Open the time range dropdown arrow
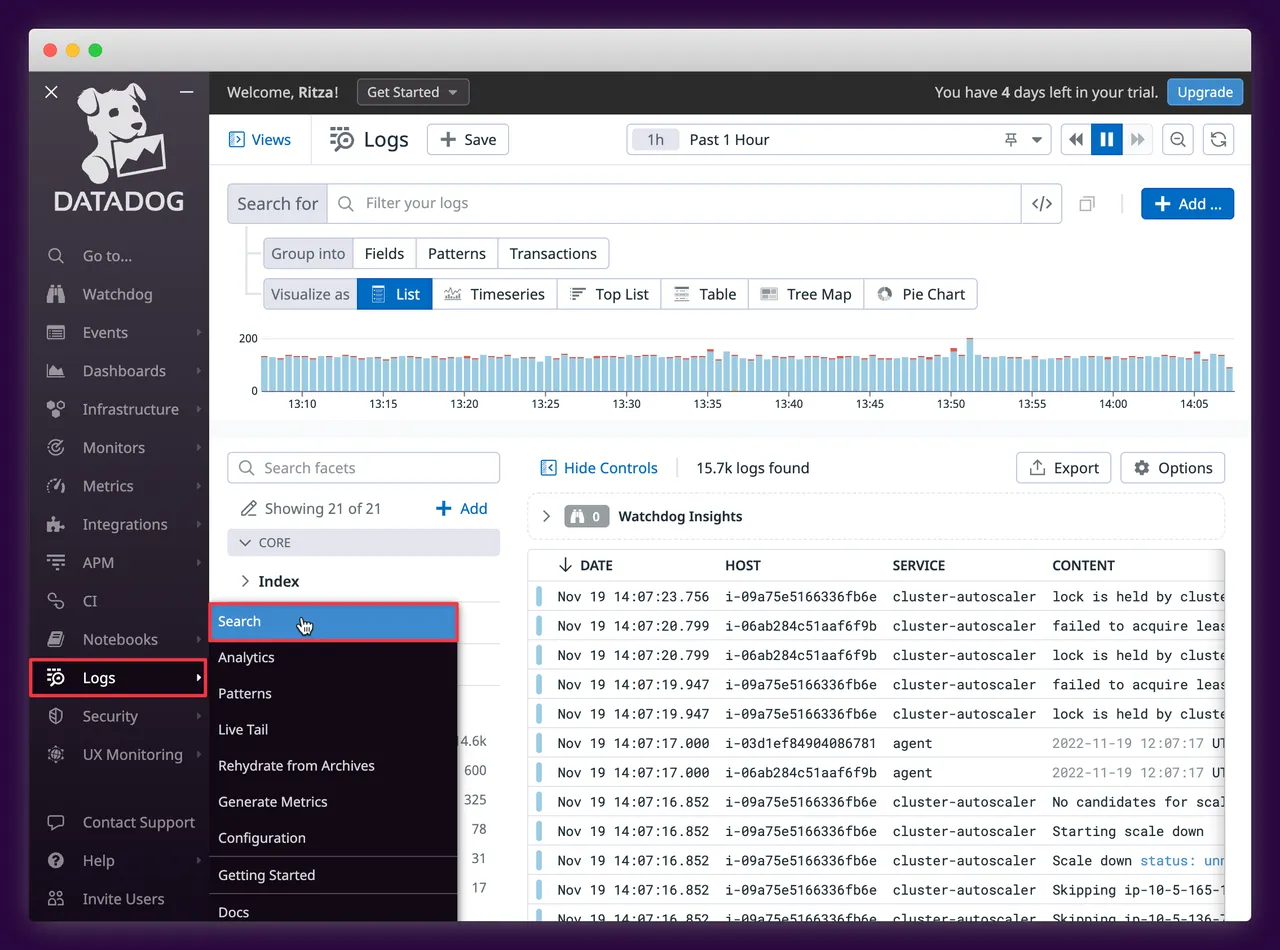The image size is (1280, 950). pyautogui.click(x=1037, y=140)
